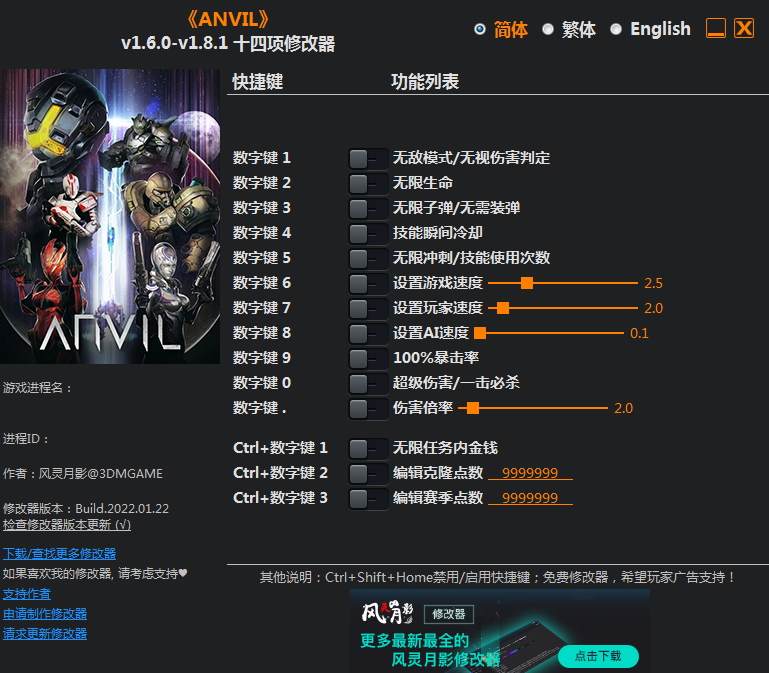The height and width of the screenshot is (673, 769).
Task: Toggle the 编辑赛季点数 switch
Action: 368,498
